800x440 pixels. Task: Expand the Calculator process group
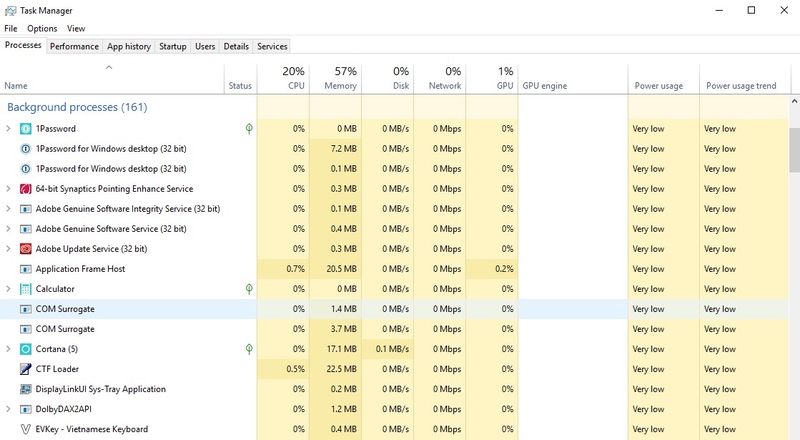coord(8,289)
